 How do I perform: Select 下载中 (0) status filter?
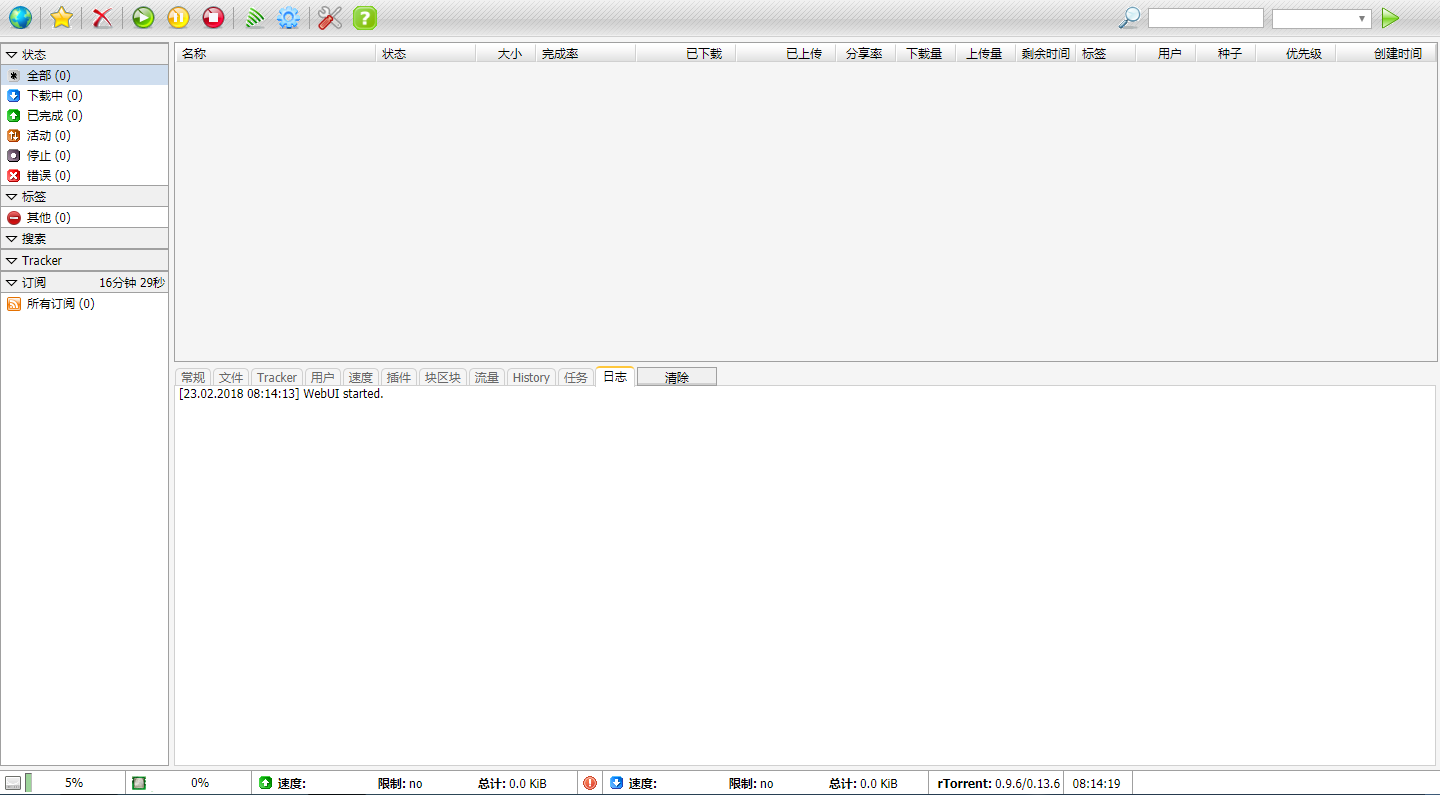84,96
